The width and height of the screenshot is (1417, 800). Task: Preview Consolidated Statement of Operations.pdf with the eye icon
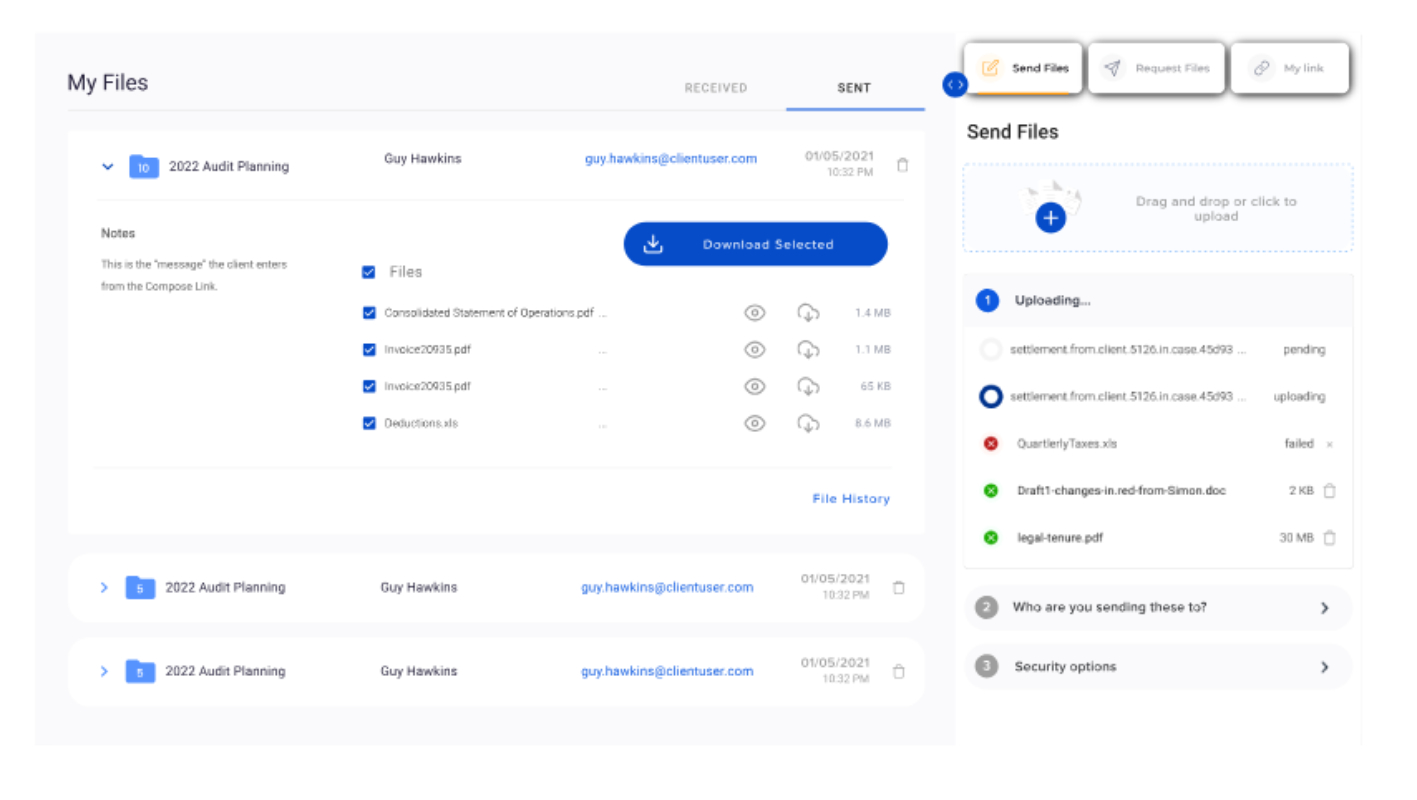(755, 313)
